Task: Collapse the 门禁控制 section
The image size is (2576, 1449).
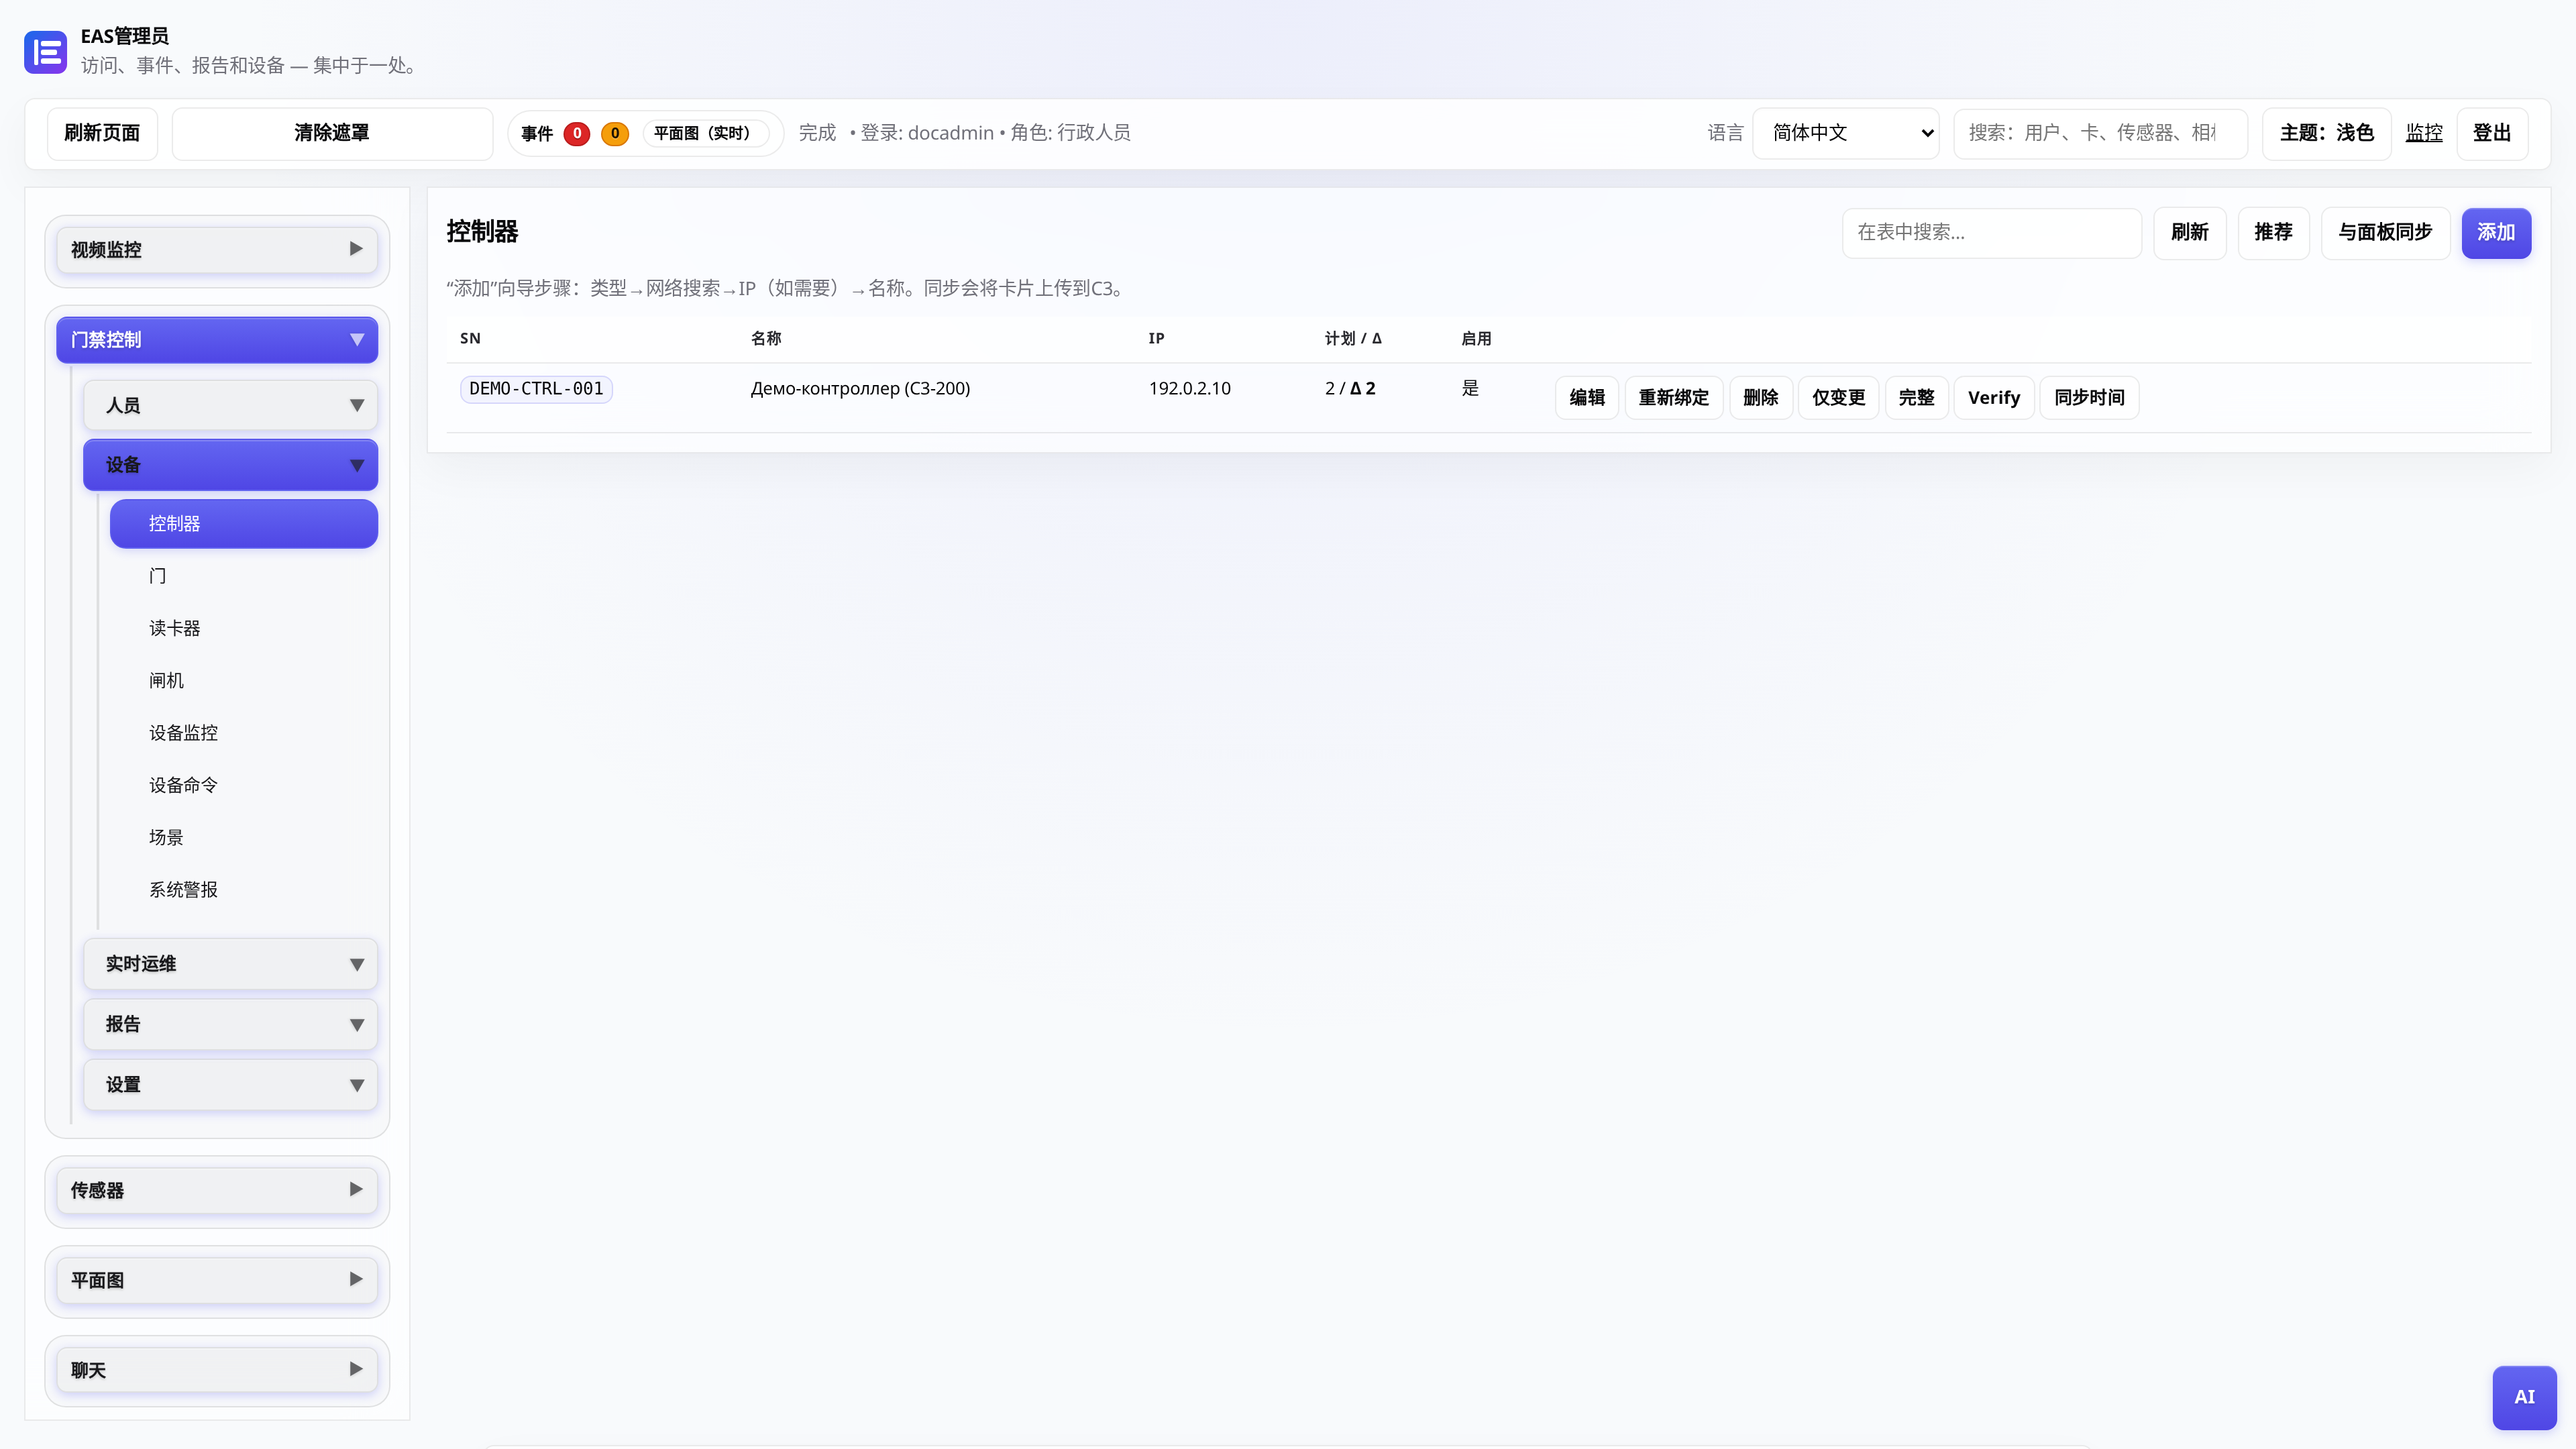Action: click(217, 340)
